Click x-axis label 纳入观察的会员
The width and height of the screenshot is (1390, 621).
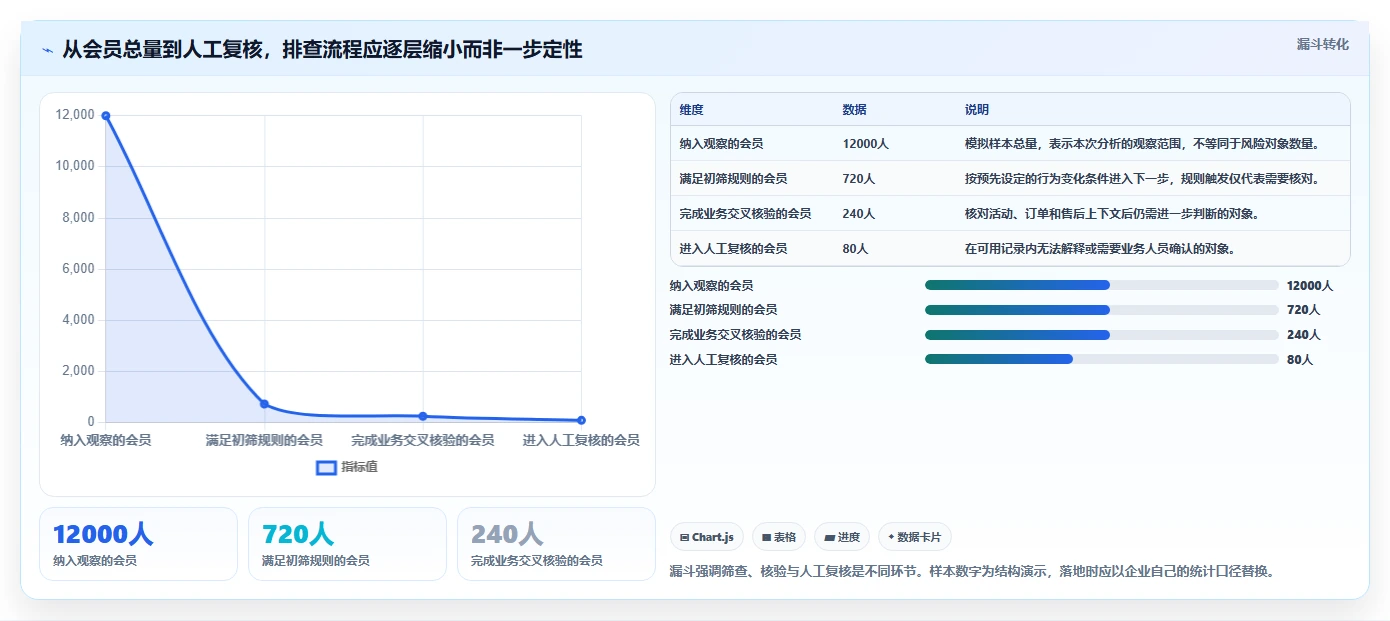(106, 440)
